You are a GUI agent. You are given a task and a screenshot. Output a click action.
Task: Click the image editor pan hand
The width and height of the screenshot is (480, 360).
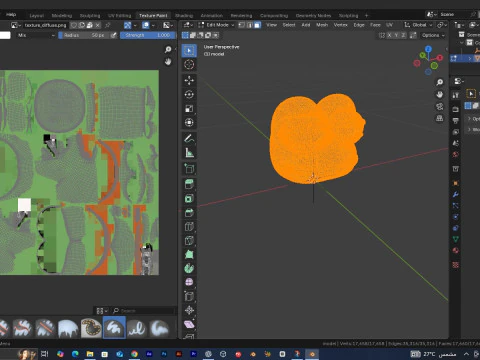pos(168,62)
